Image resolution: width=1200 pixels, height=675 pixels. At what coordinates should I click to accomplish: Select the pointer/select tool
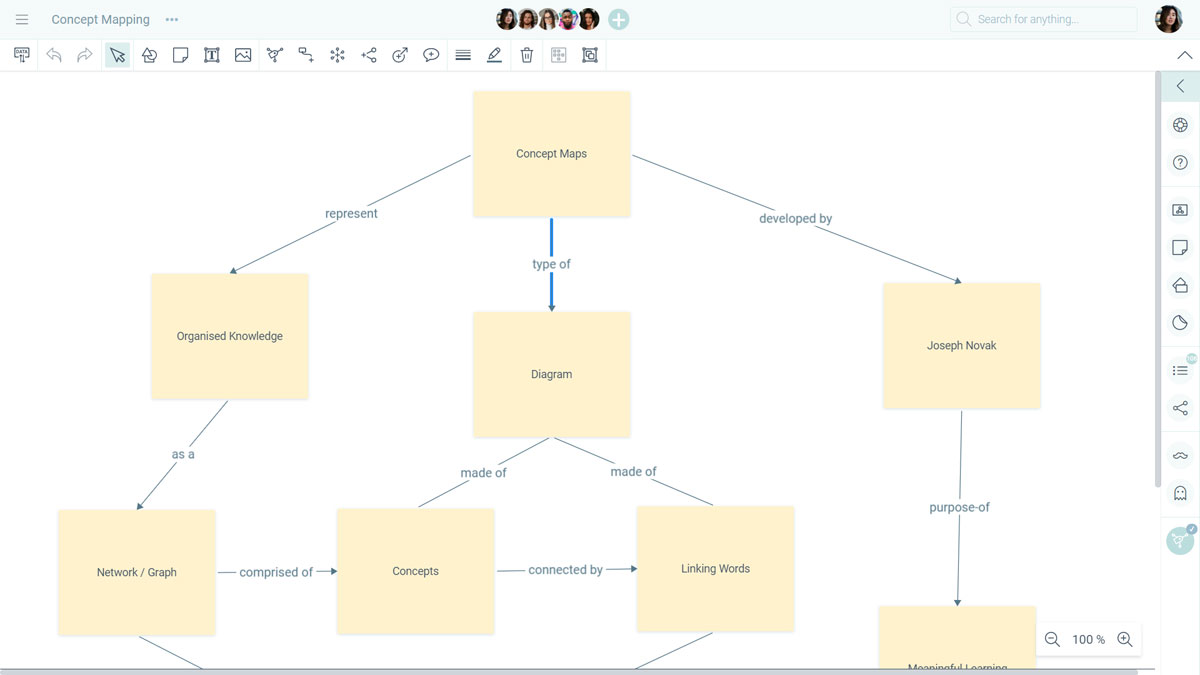click(118, 55)
